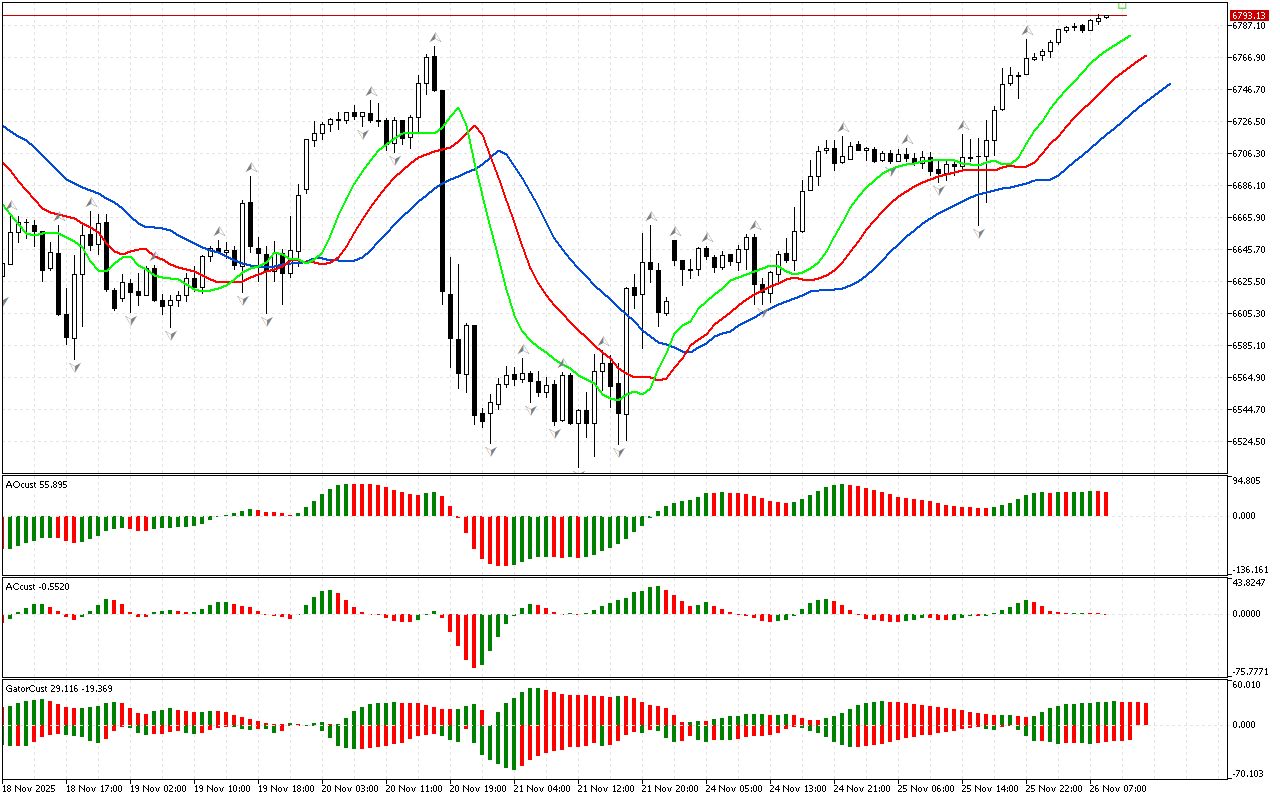
Task: Click the AOcust 55.895 indicator label
Action: click(37, 484)
